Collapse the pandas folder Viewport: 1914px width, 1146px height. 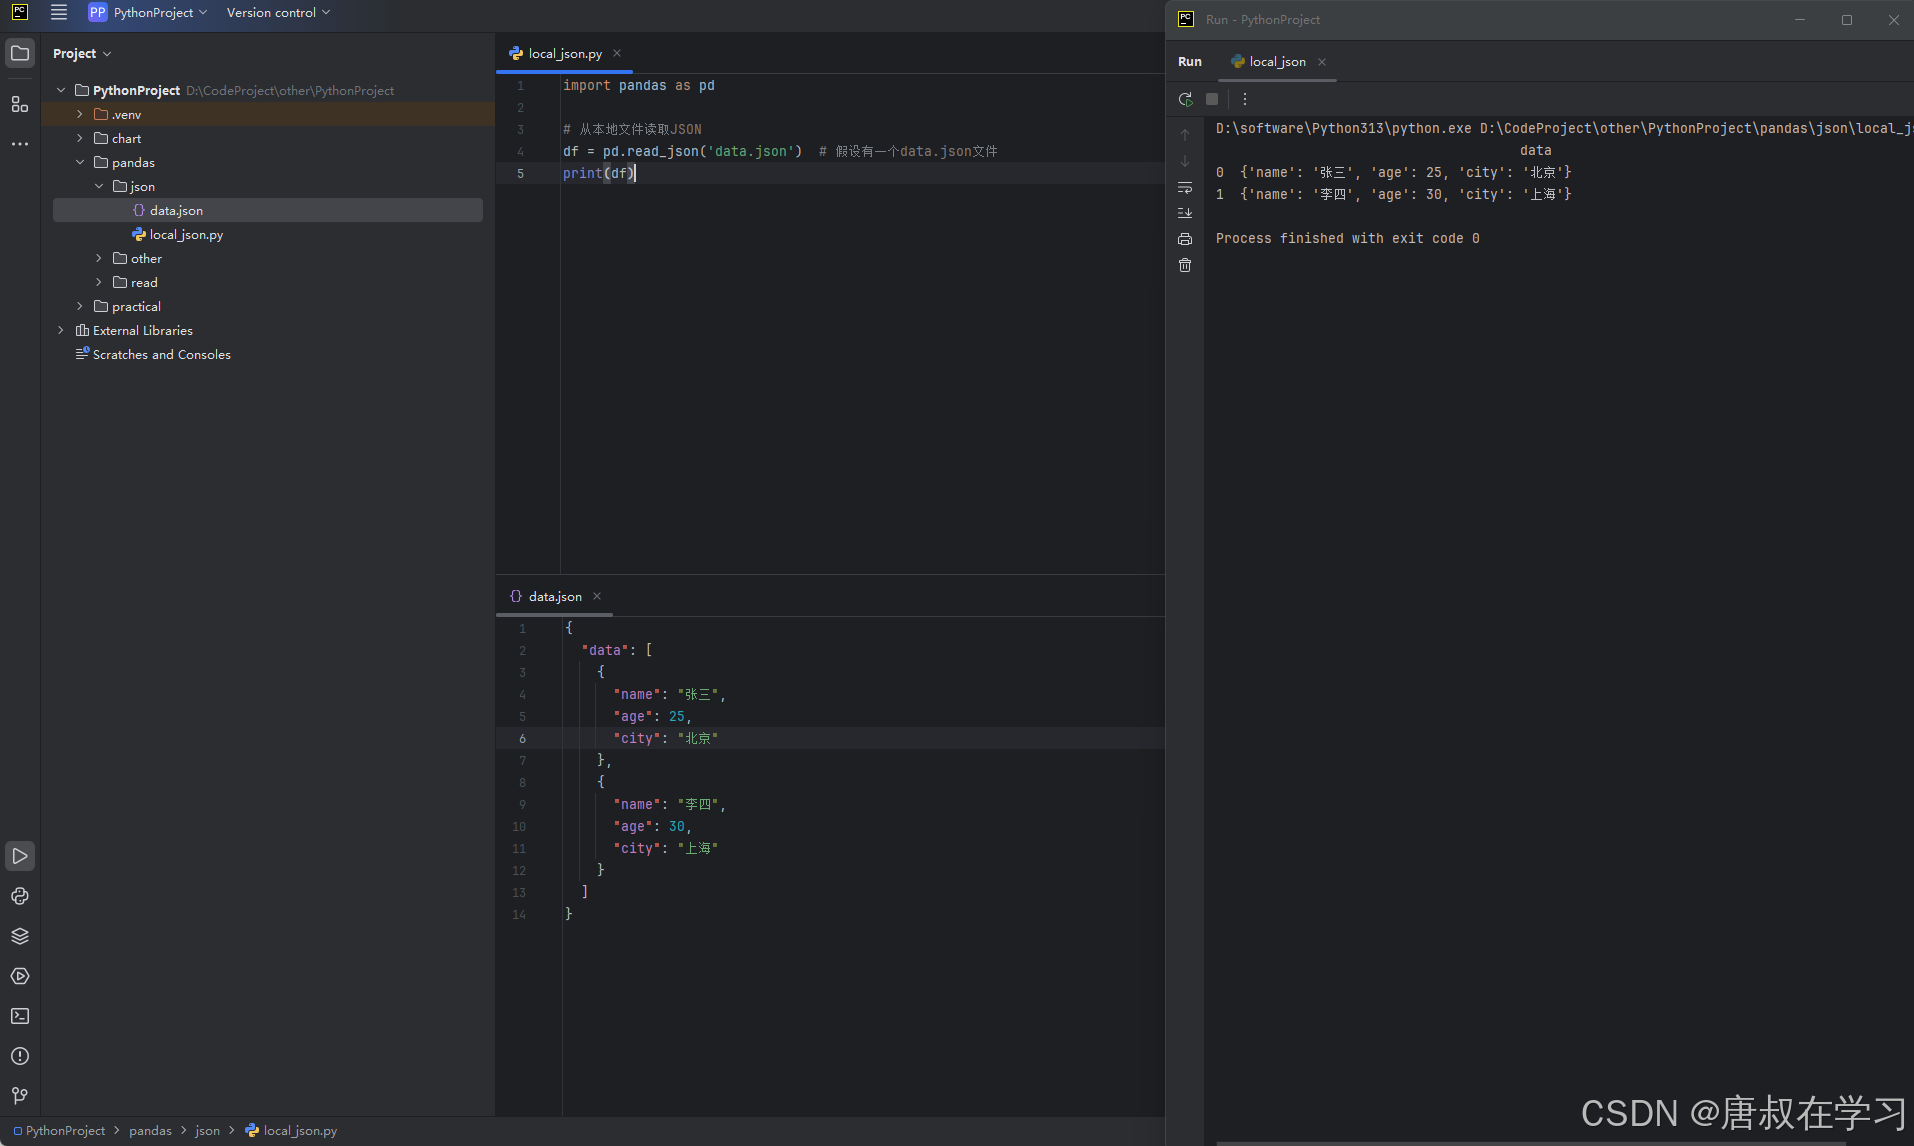pyautogui.click(x=80, y=162)
